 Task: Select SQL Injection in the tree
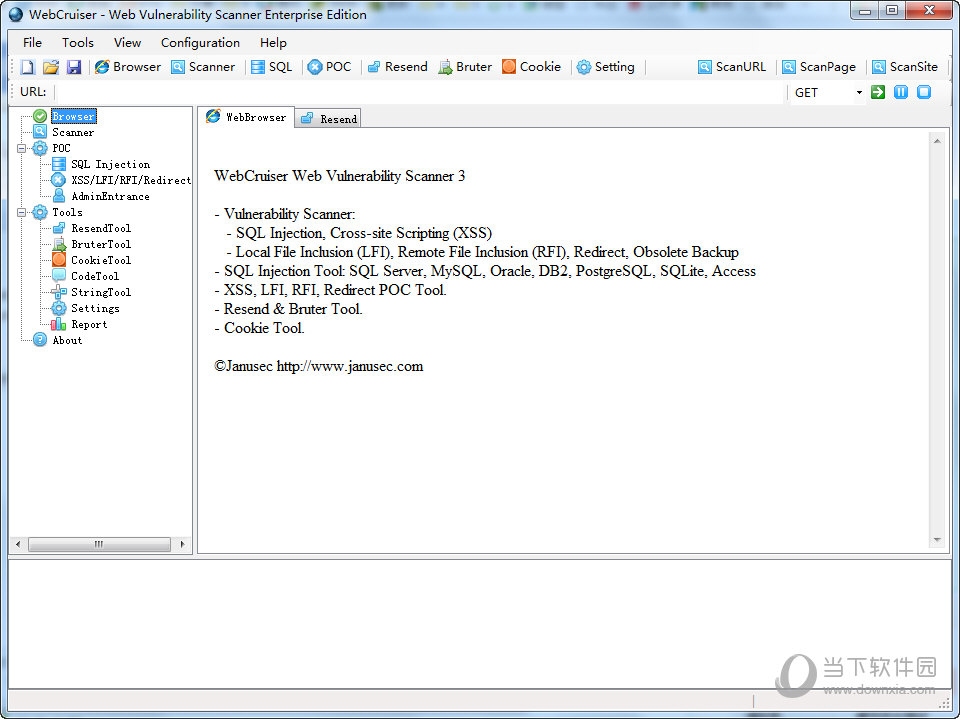point(110,164)
